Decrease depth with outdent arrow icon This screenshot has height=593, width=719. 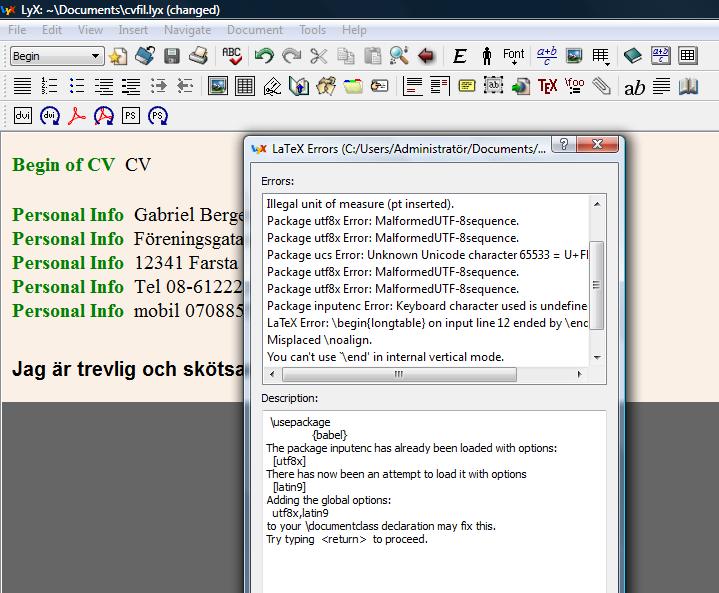point(185,86)
